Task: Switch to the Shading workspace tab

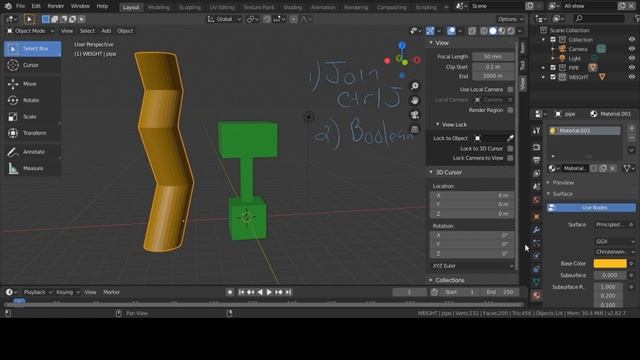Action: 293,7
